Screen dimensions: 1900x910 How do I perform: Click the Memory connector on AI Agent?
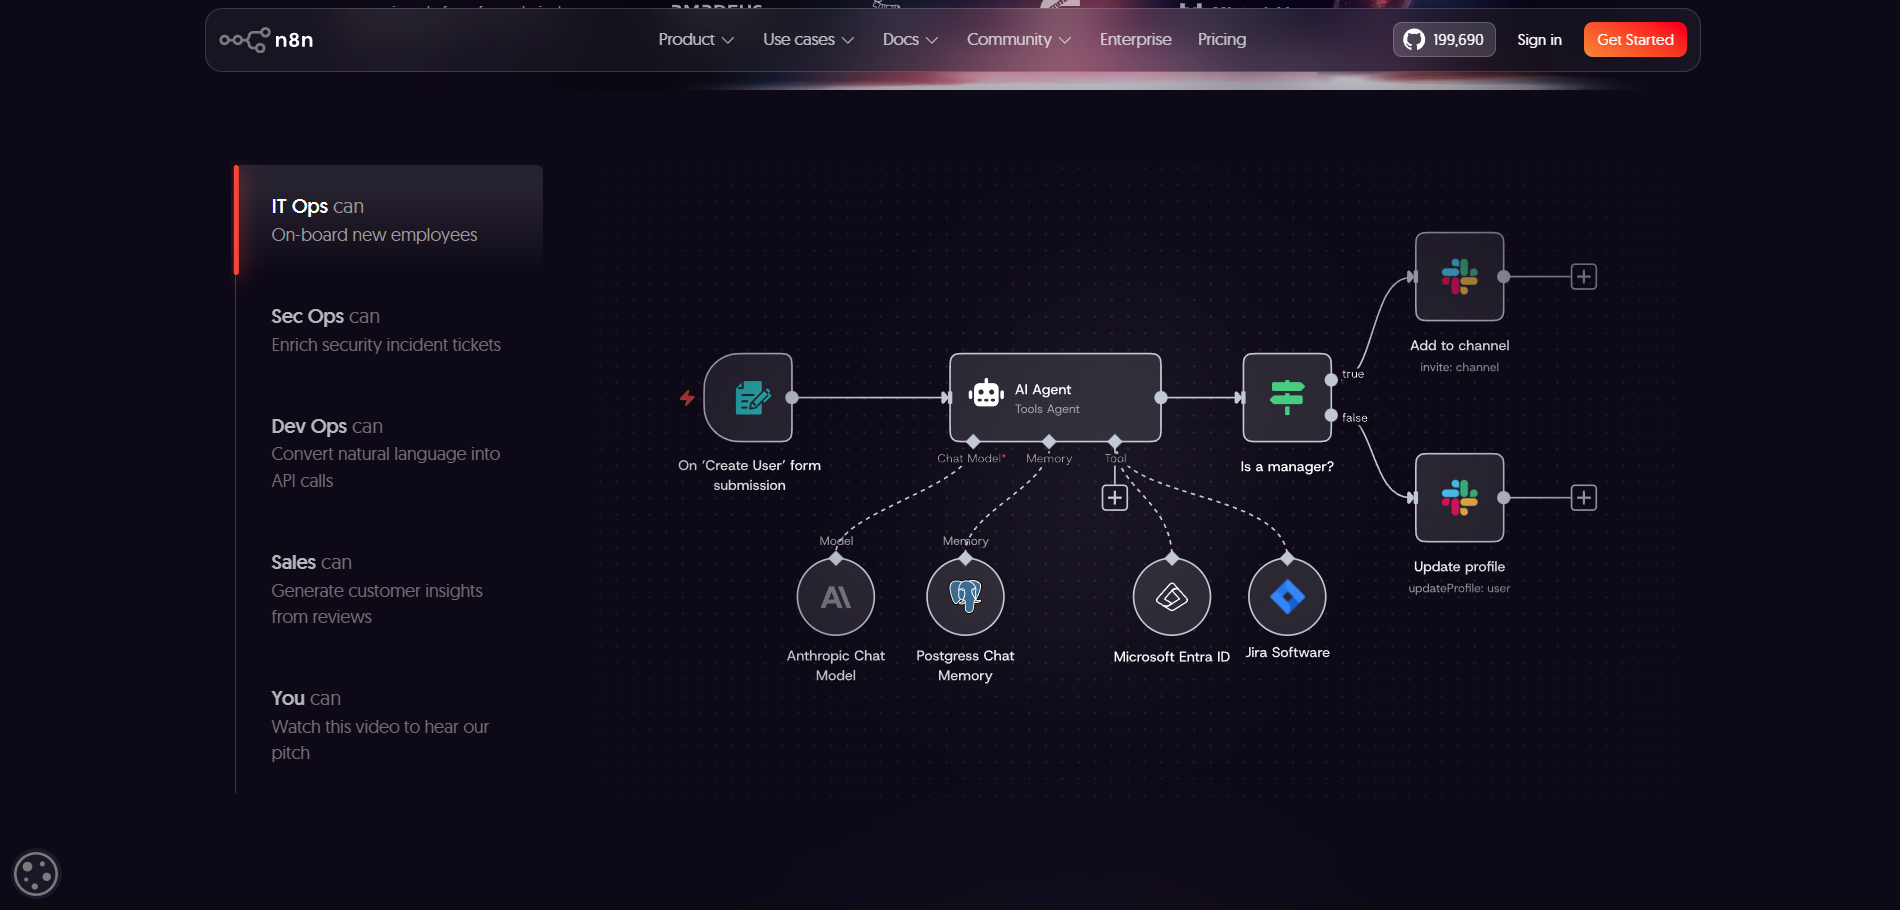(x=1049, y=441)
